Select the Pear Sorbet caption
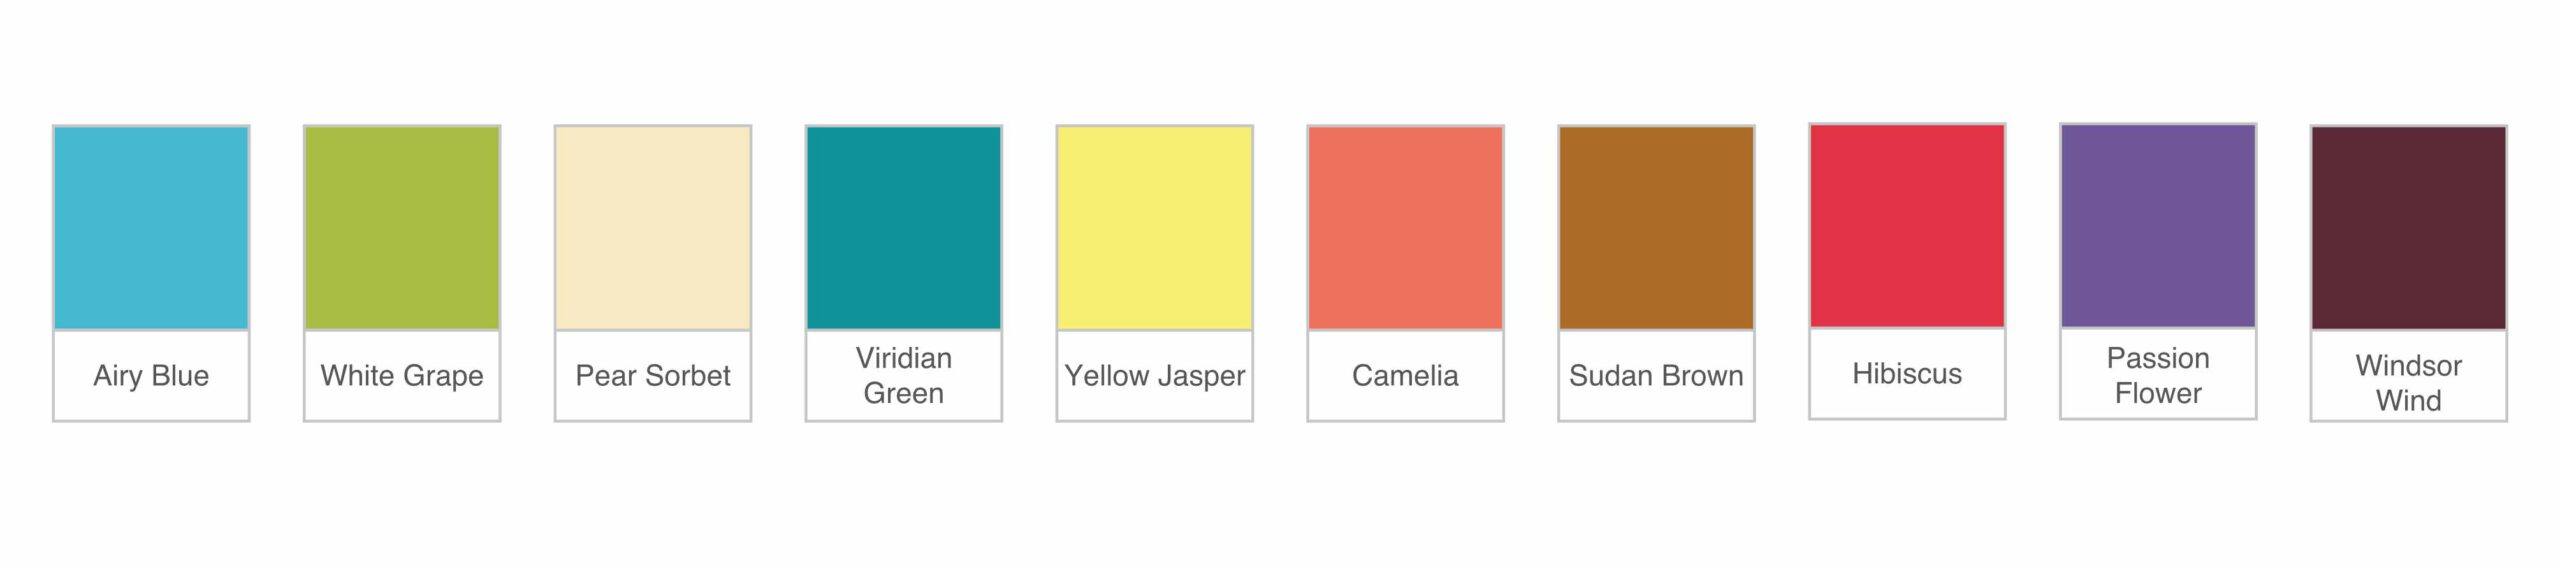Image resolution: width=2560 pixels, height=565 pixels. pos(653,376)
